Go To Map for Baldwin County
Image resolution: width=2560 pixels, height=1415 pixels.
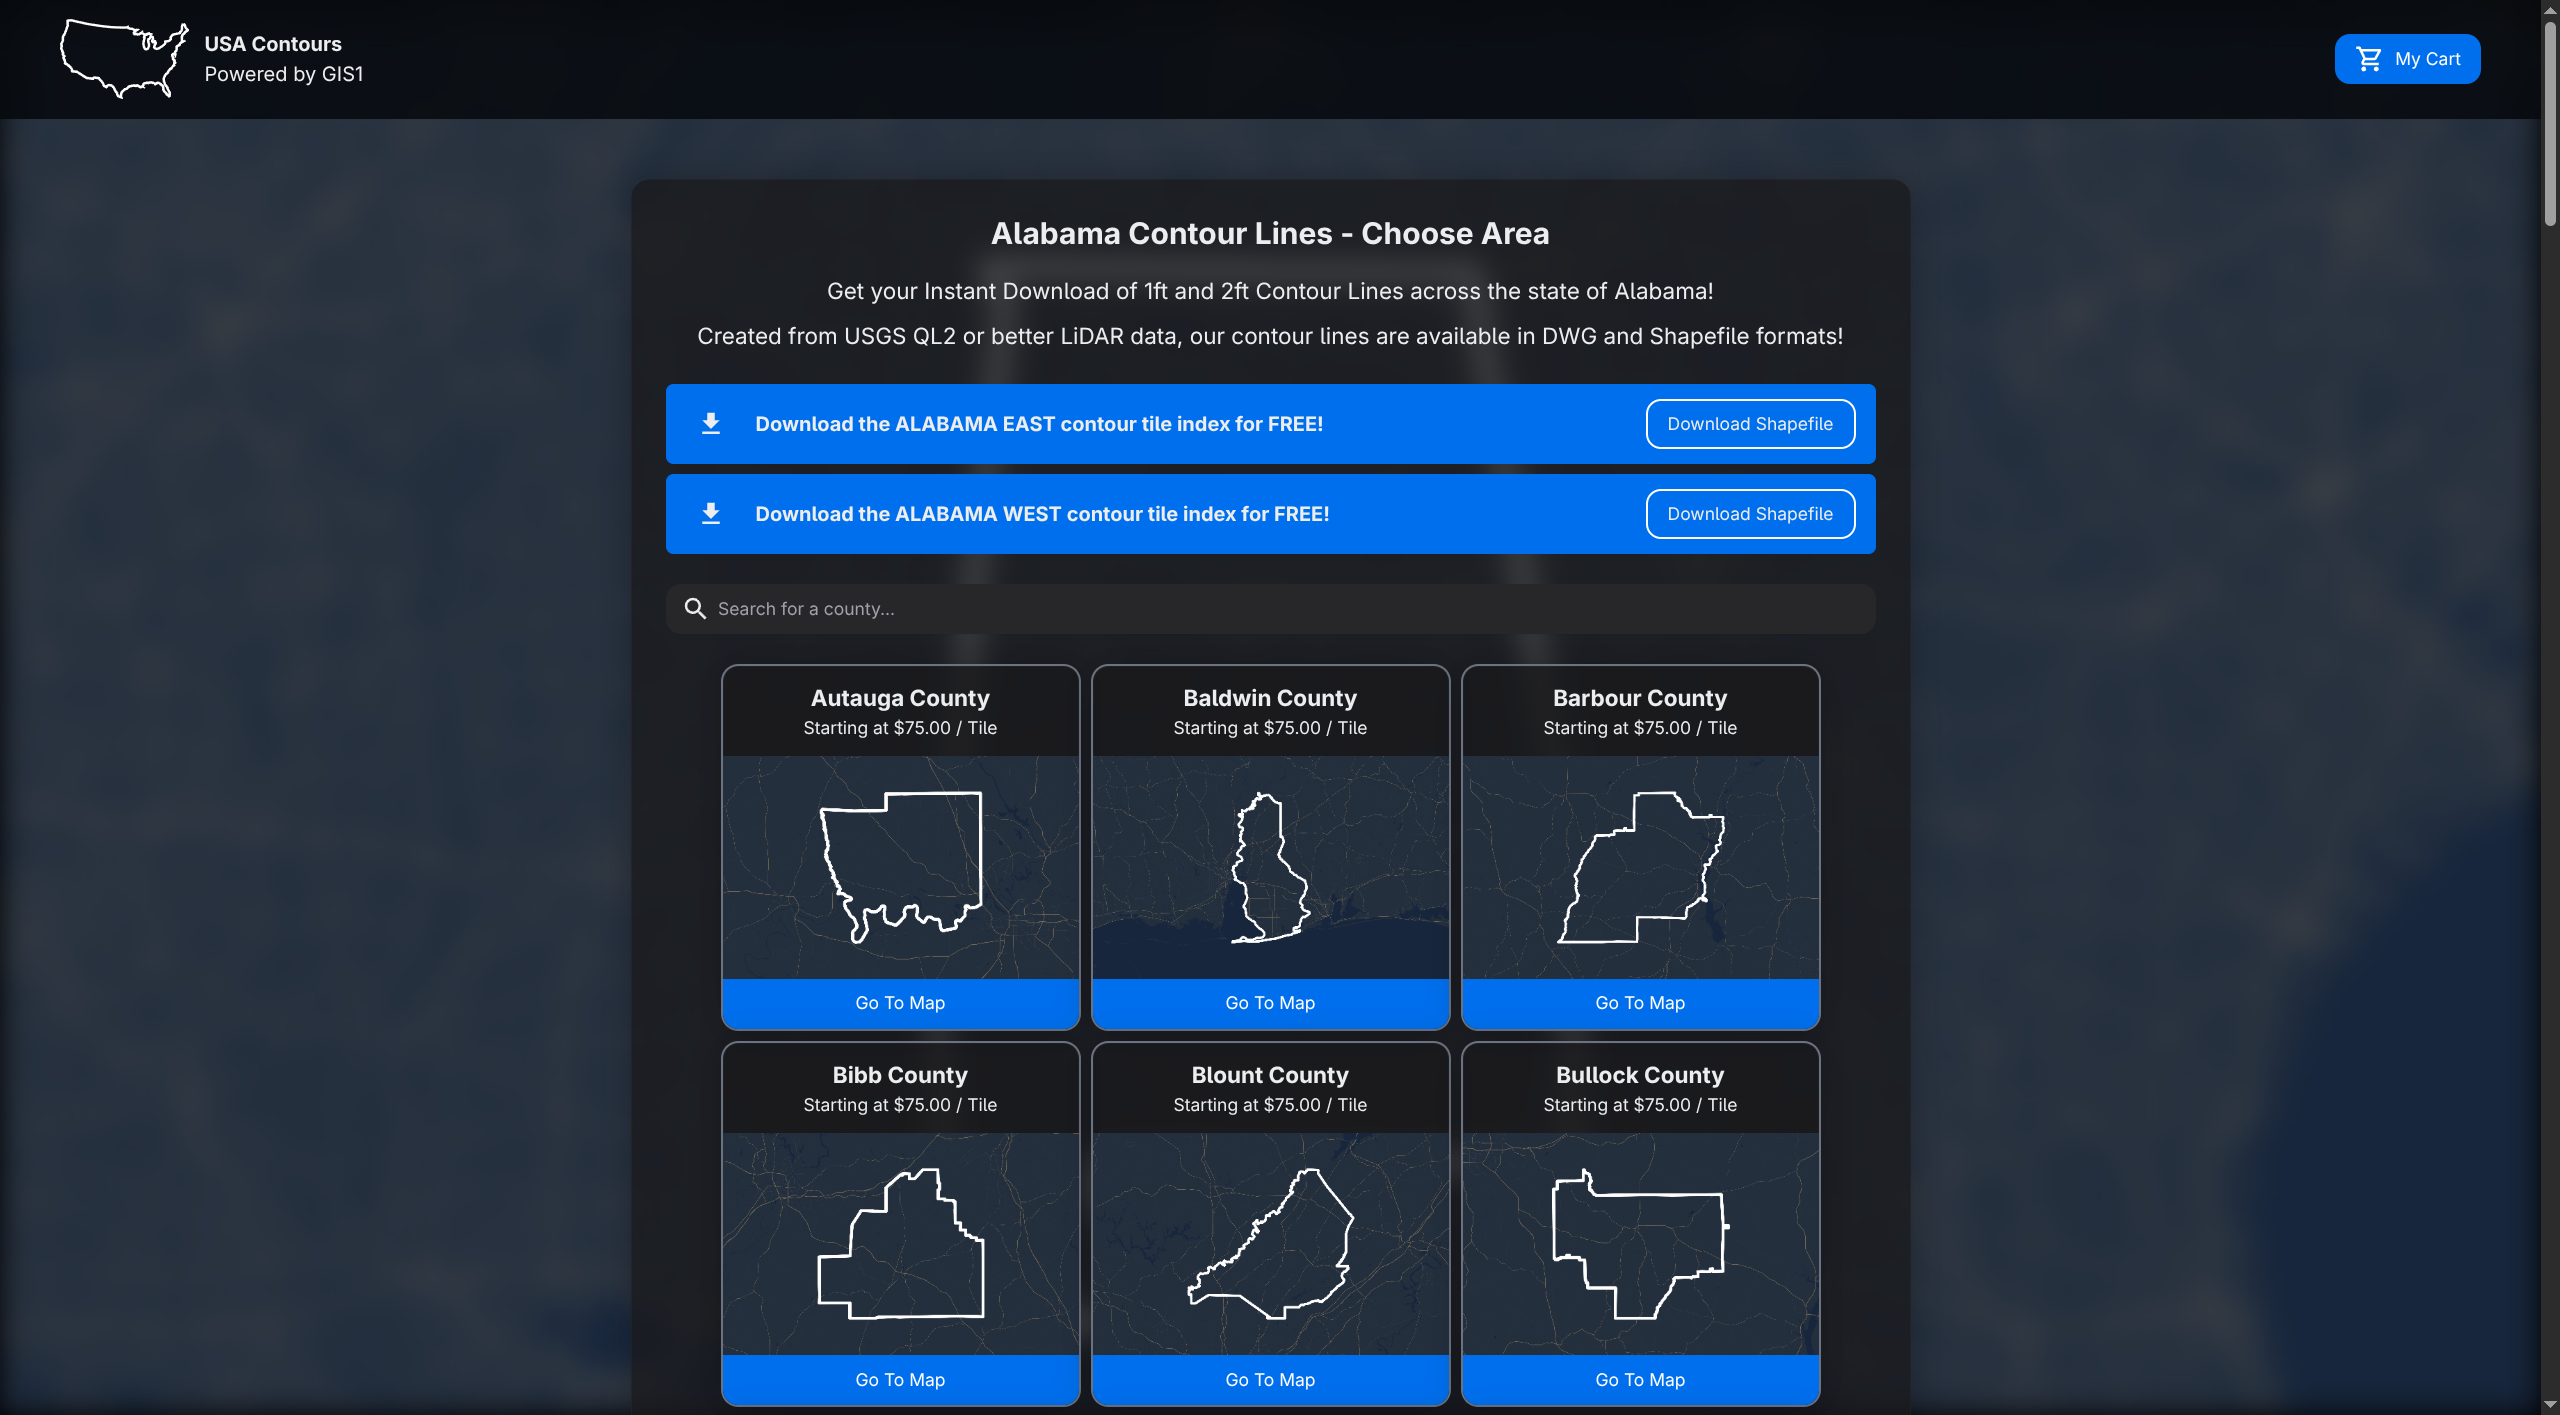[1270, 1003]
